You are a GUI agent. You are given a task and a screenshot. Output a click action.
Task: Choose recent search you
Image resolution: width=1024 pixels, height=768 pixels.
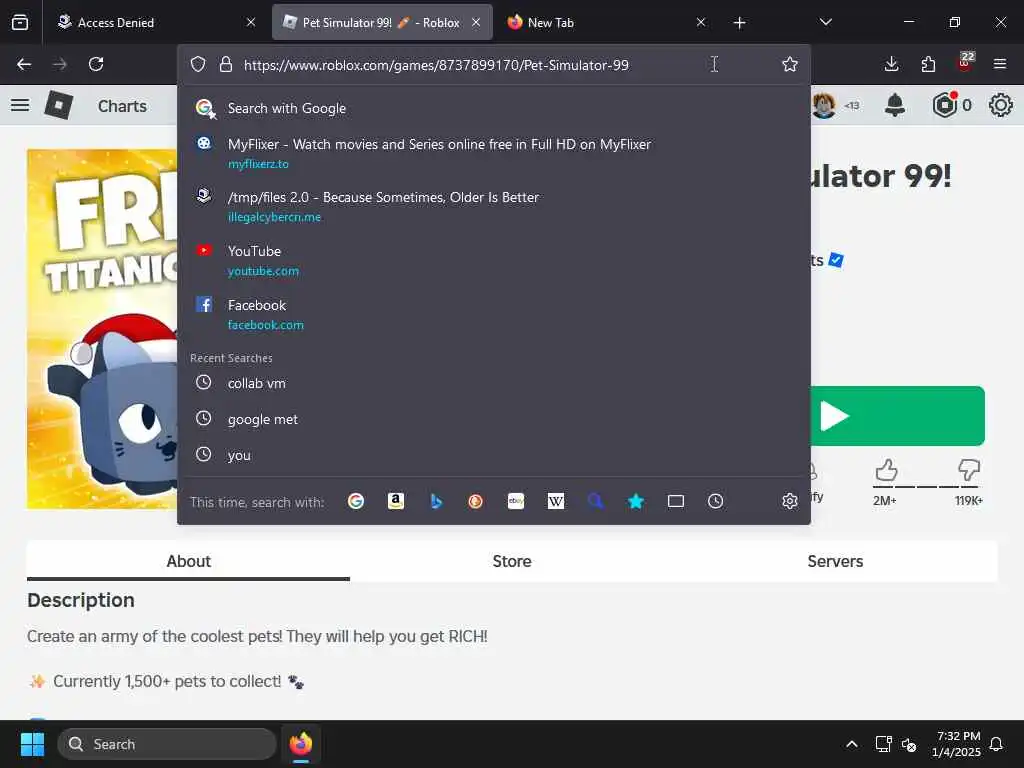pos(494,455)
